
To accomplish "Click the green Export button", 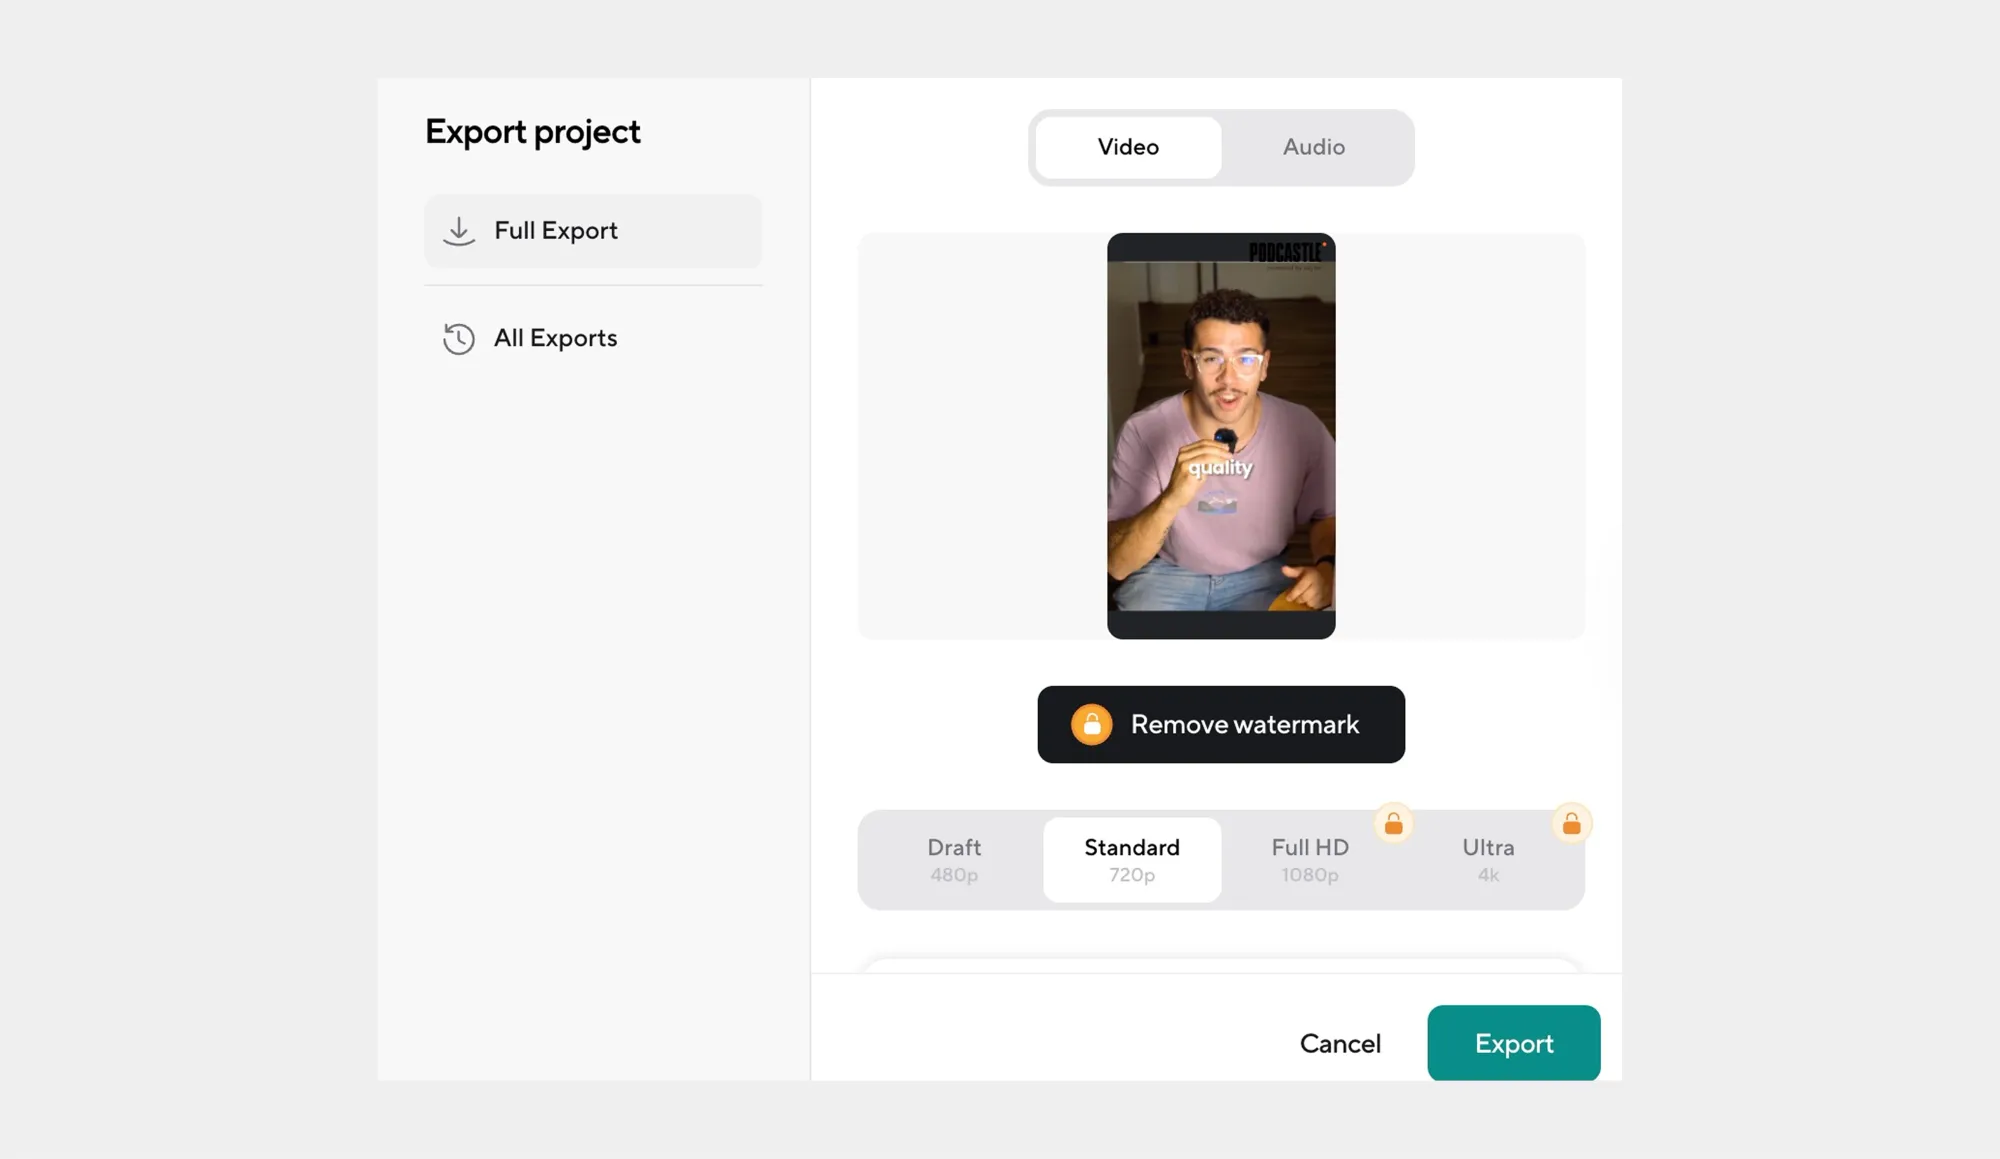I will pos(1513,1043).
